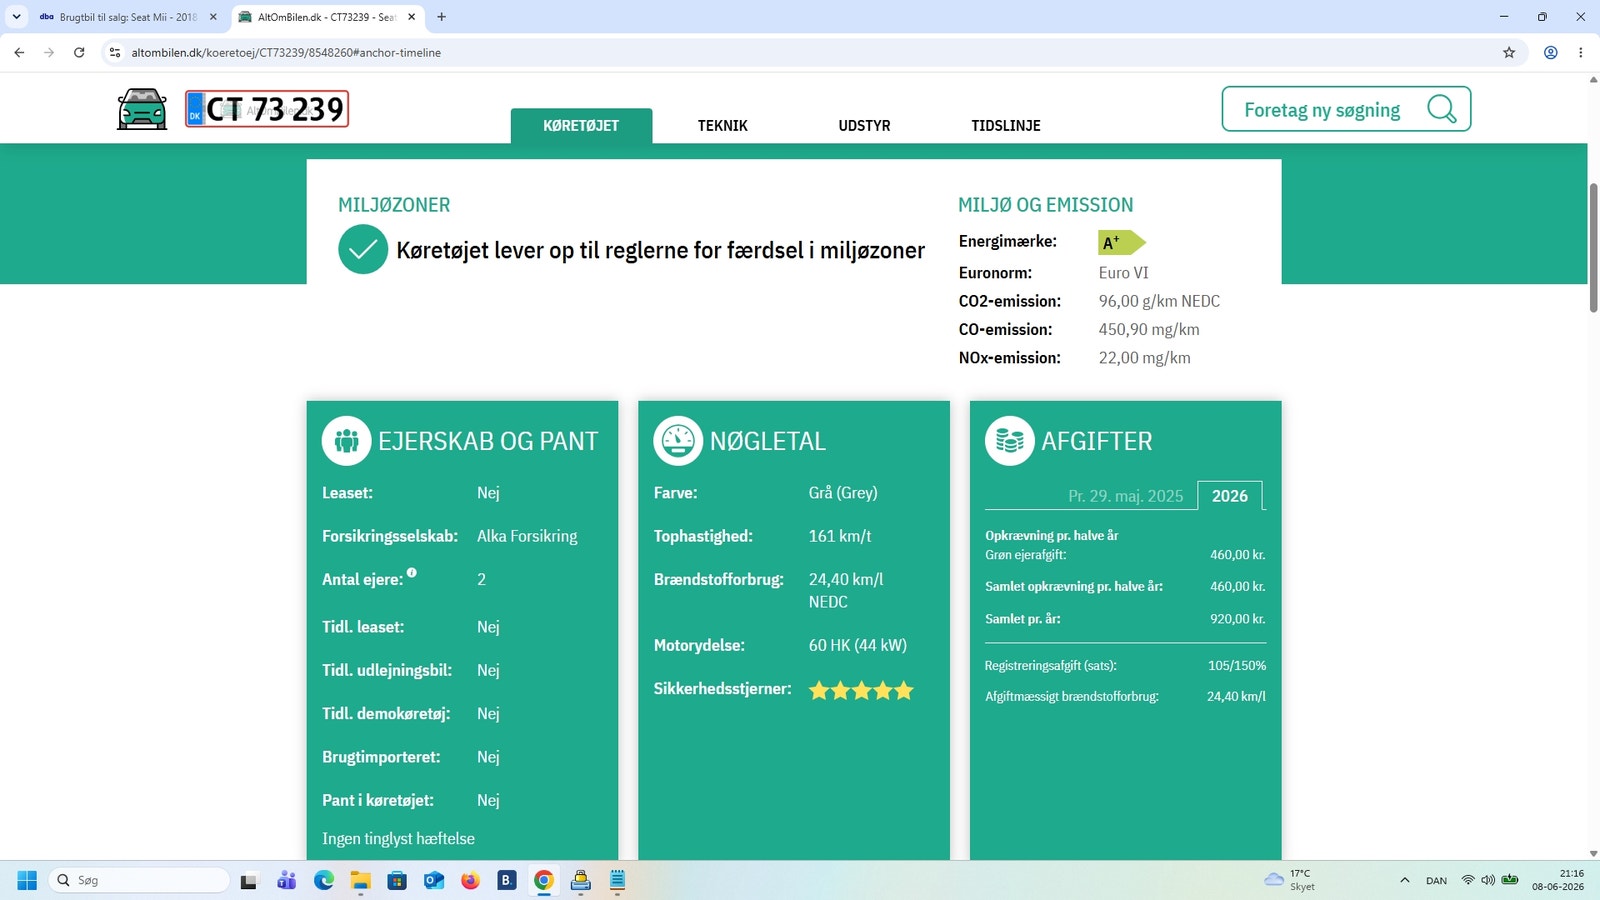Screen dimensions: 1600x900
Task: Expand the tab search dropdown arrow
Action: [x=16, y=17]
